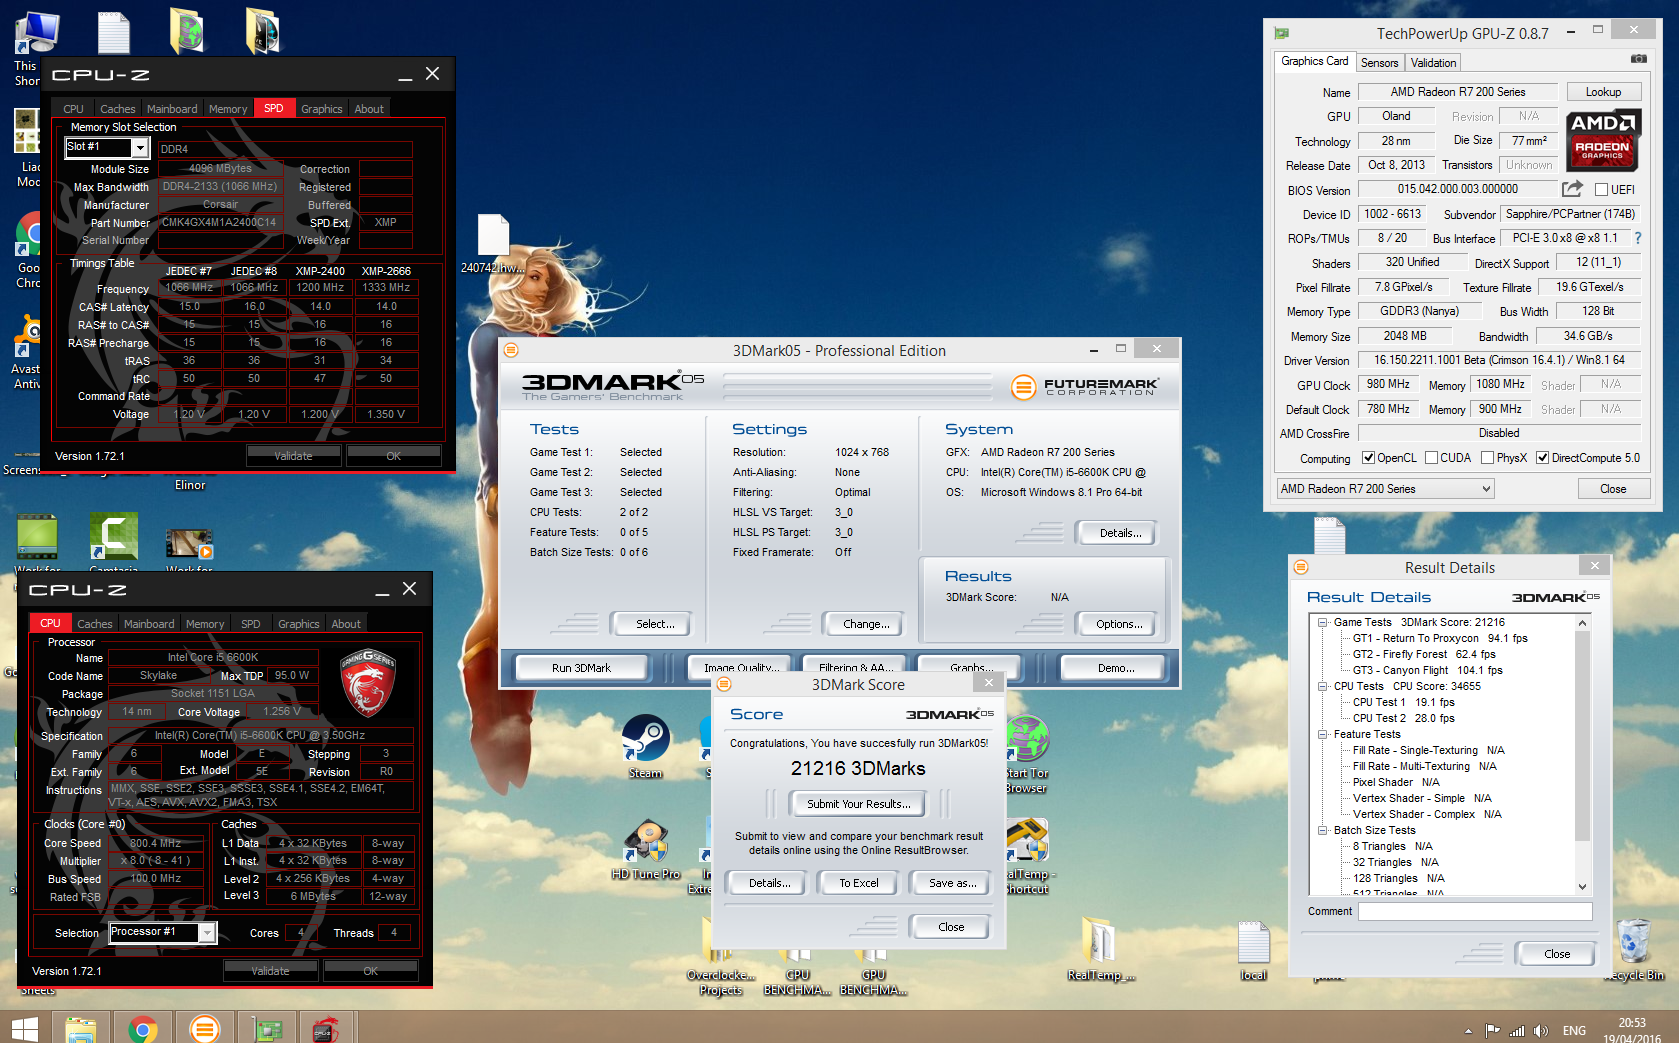The height and width of the screenshot is (1043, 1679).
Task: Click the MSI Gaming dragon logo in CPU-Z
Action: (x=368, y=682)
